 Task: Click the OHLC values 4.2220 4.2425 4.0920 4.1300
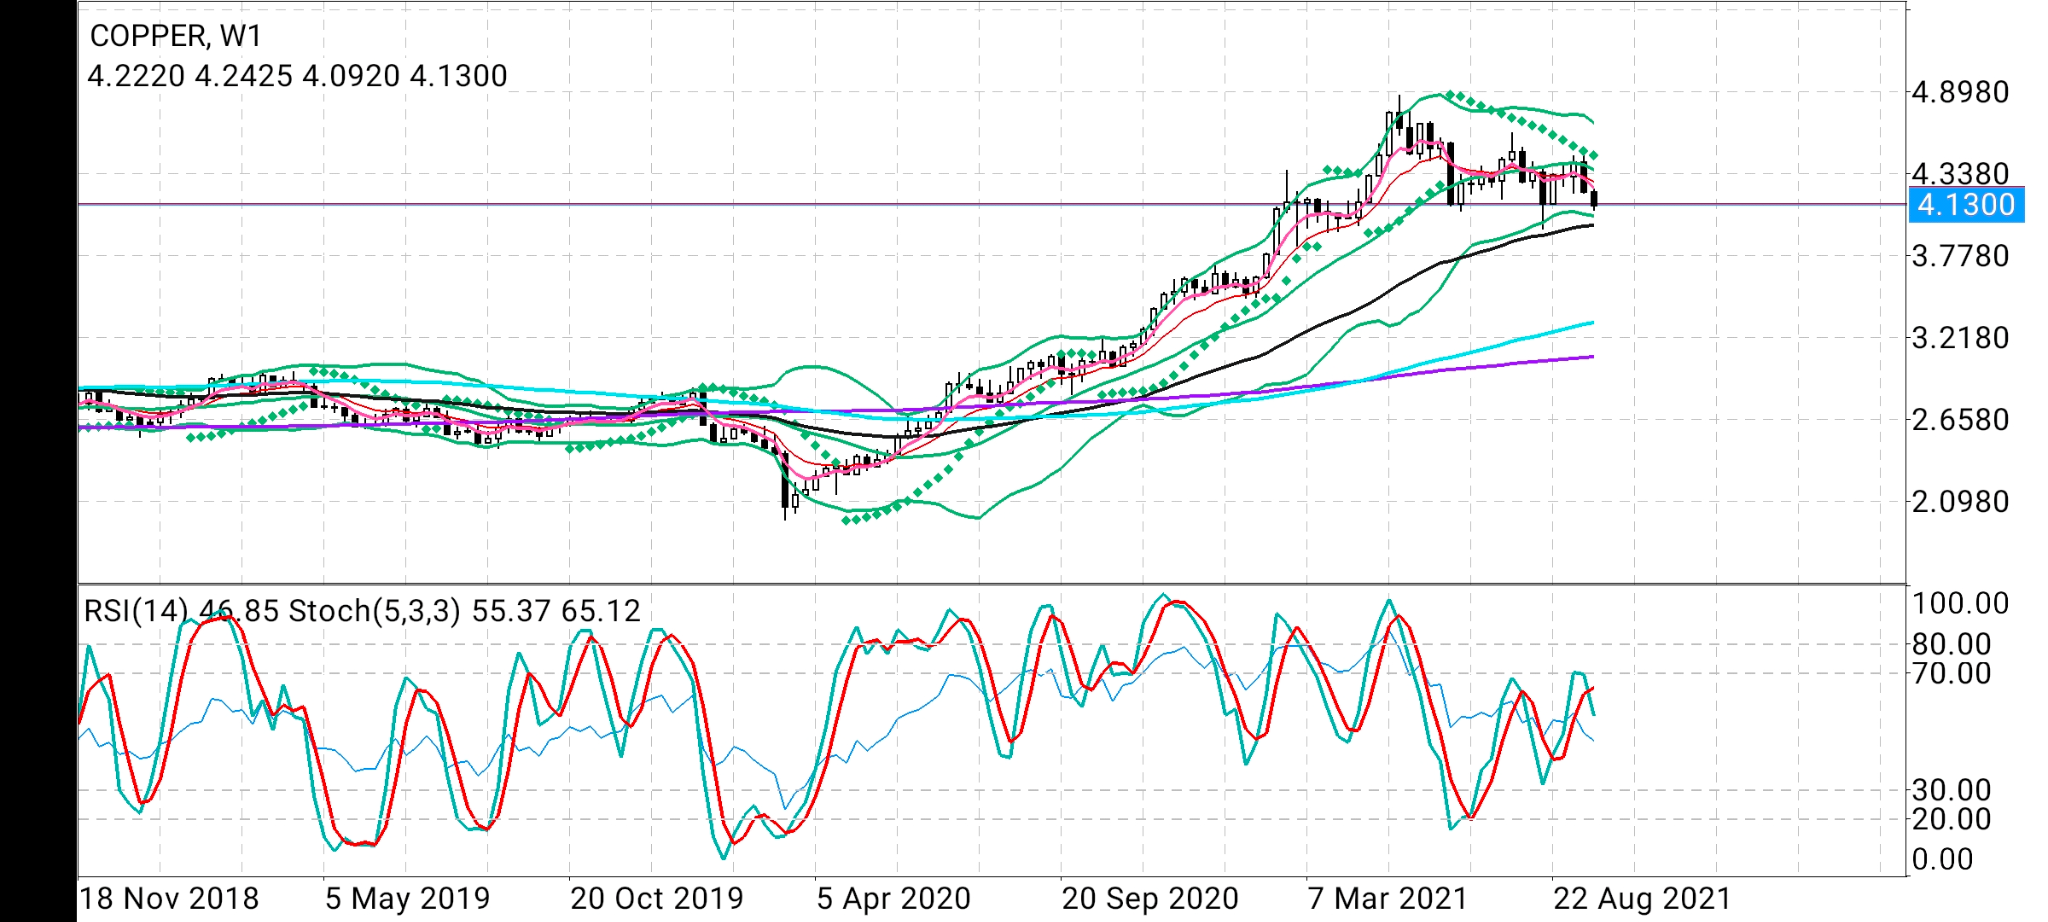(298, 76)
